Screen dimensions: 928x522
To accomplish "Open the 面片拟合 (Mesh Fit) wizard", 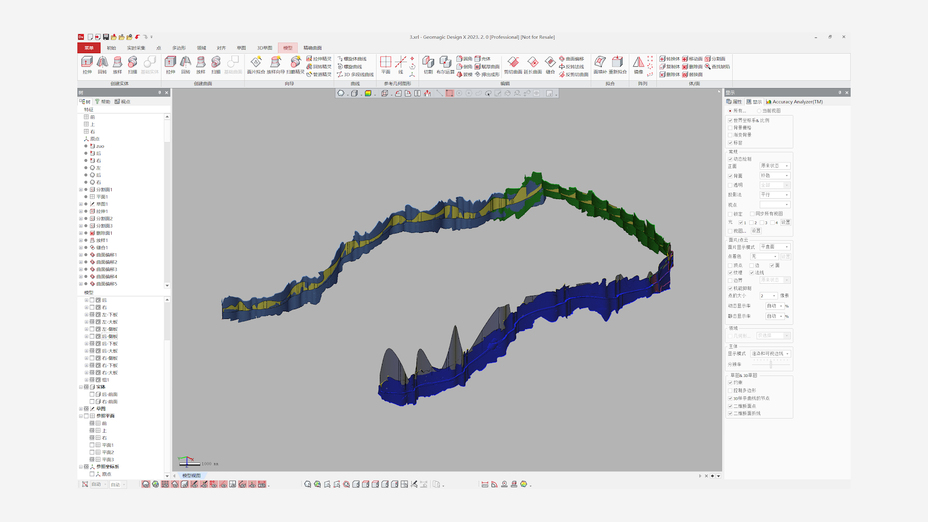I will (256, 65).
